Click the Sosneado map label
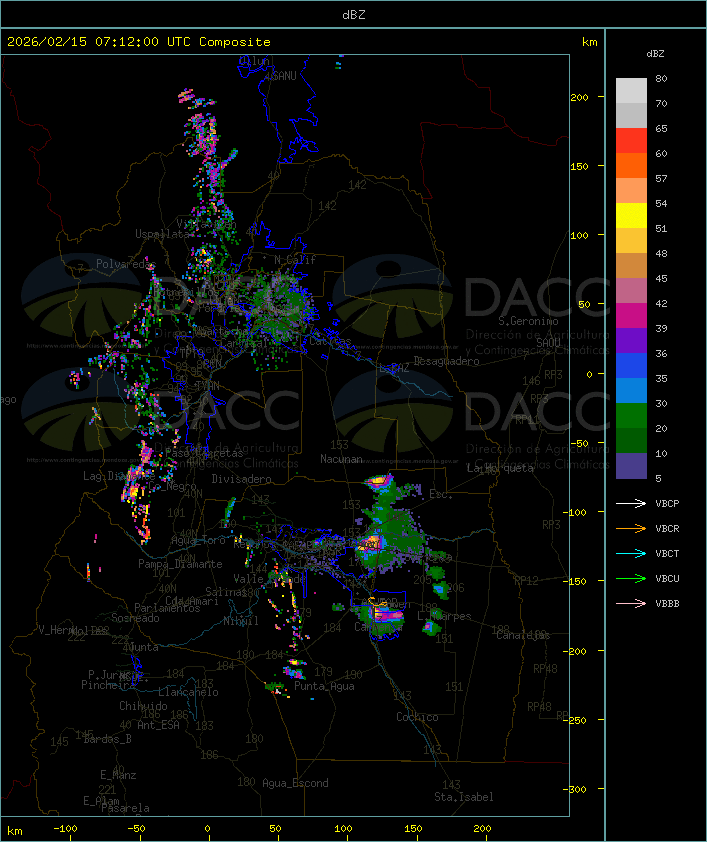Viewport: 707px width, 842px height. (x=135, y=618)
